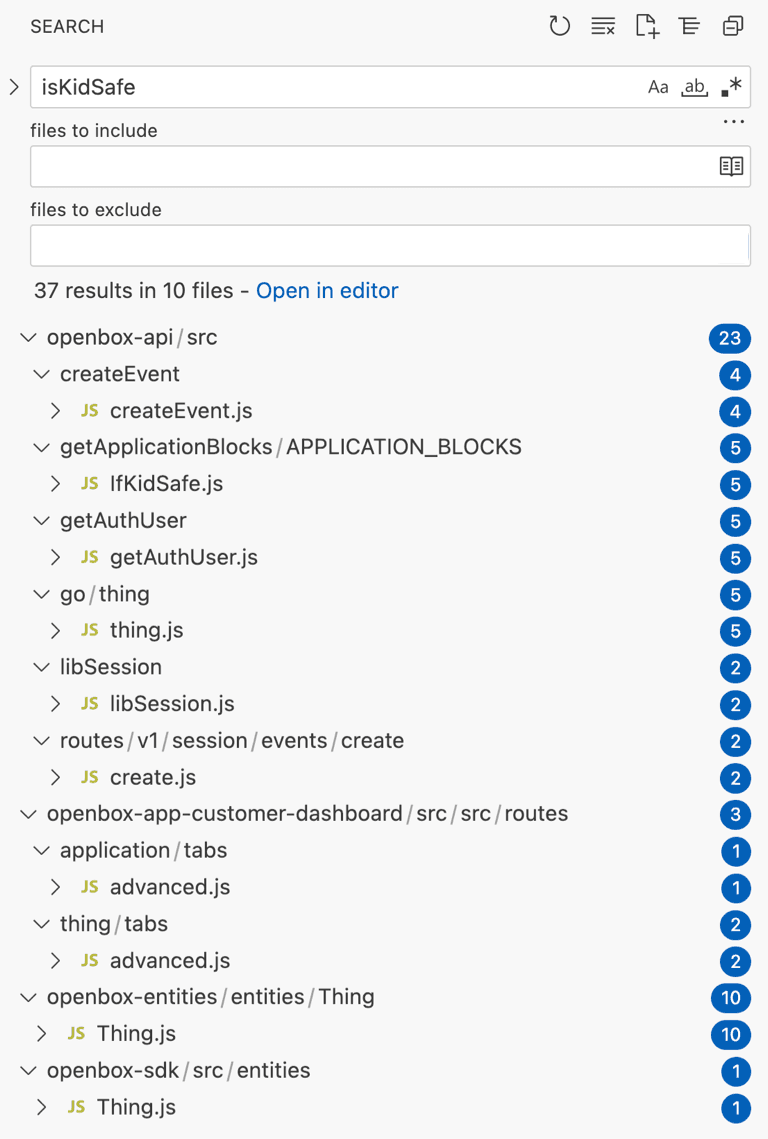
Task: Expand the replace input field
Action: click(x=13, y=87)
